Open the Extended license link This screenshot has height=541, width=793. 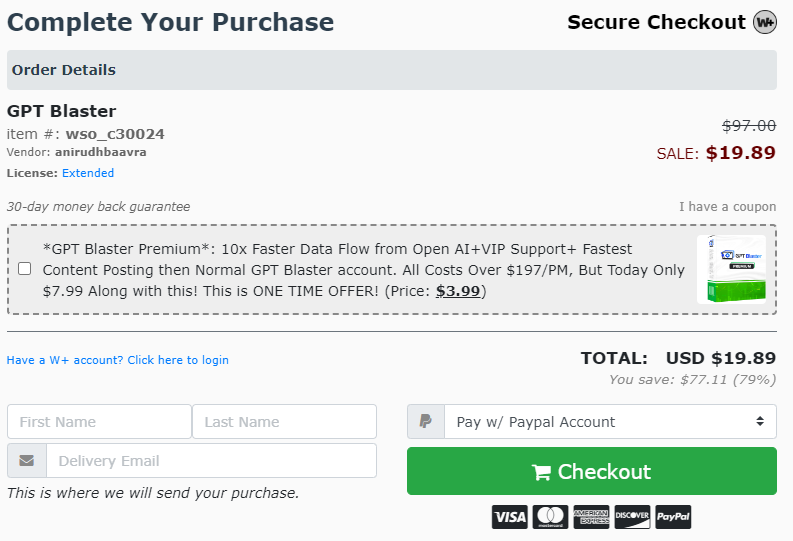point(88,173)
